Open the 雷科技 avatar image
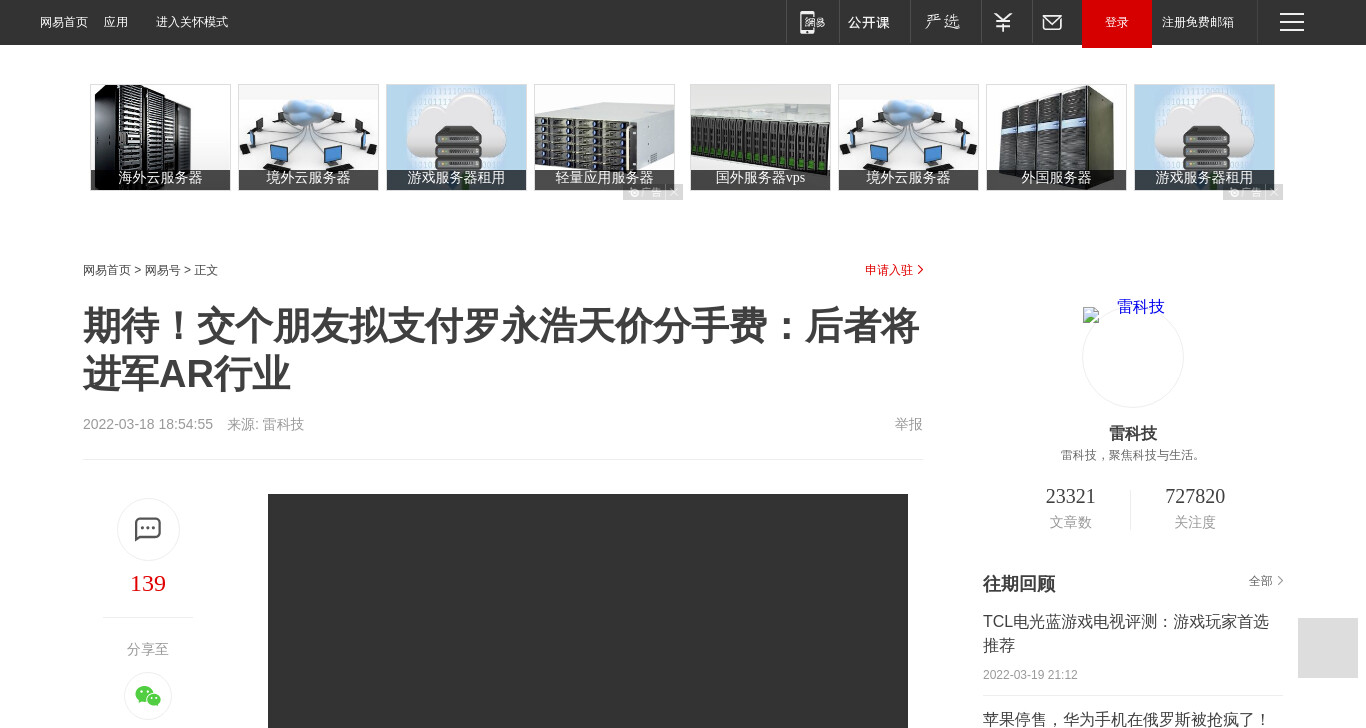Viewport: 1366px width, 728px height. point(1133,357)
